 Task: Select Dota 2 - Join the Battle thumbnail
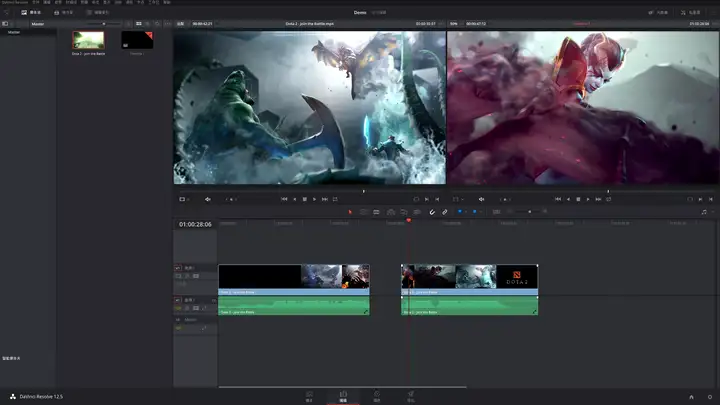[x=88, y=40]
